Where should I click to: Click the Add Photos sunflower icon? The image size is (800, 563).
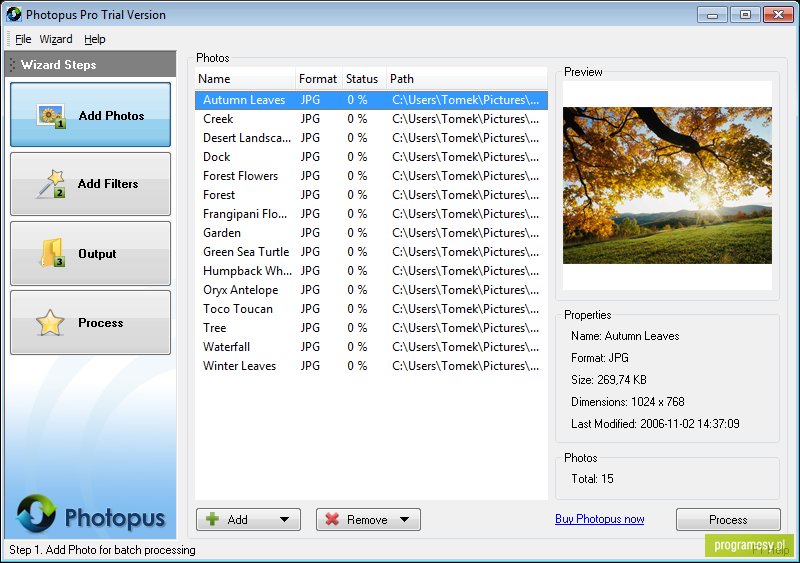coord(51,116)
